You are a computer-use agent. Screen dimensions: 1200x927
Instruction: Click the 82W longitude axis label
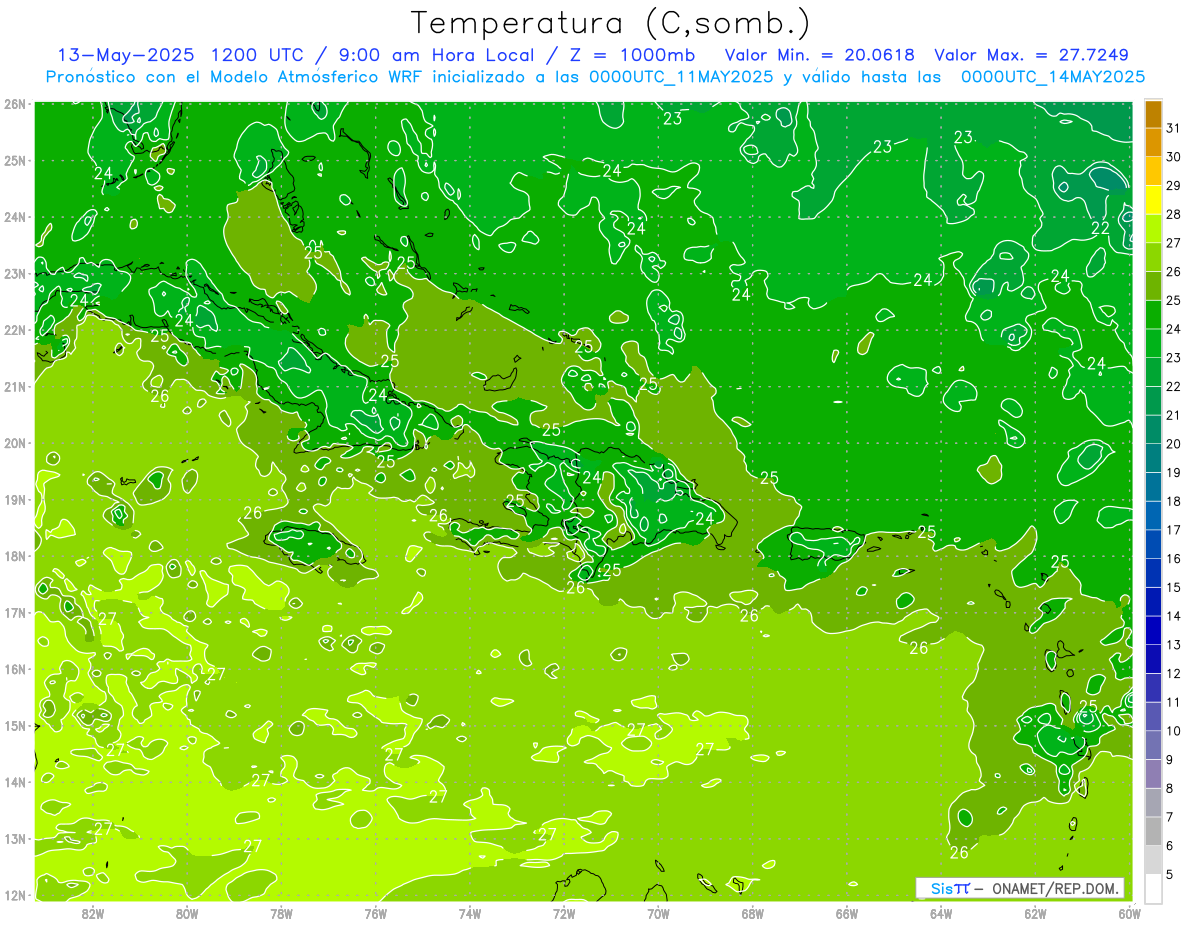92,913
